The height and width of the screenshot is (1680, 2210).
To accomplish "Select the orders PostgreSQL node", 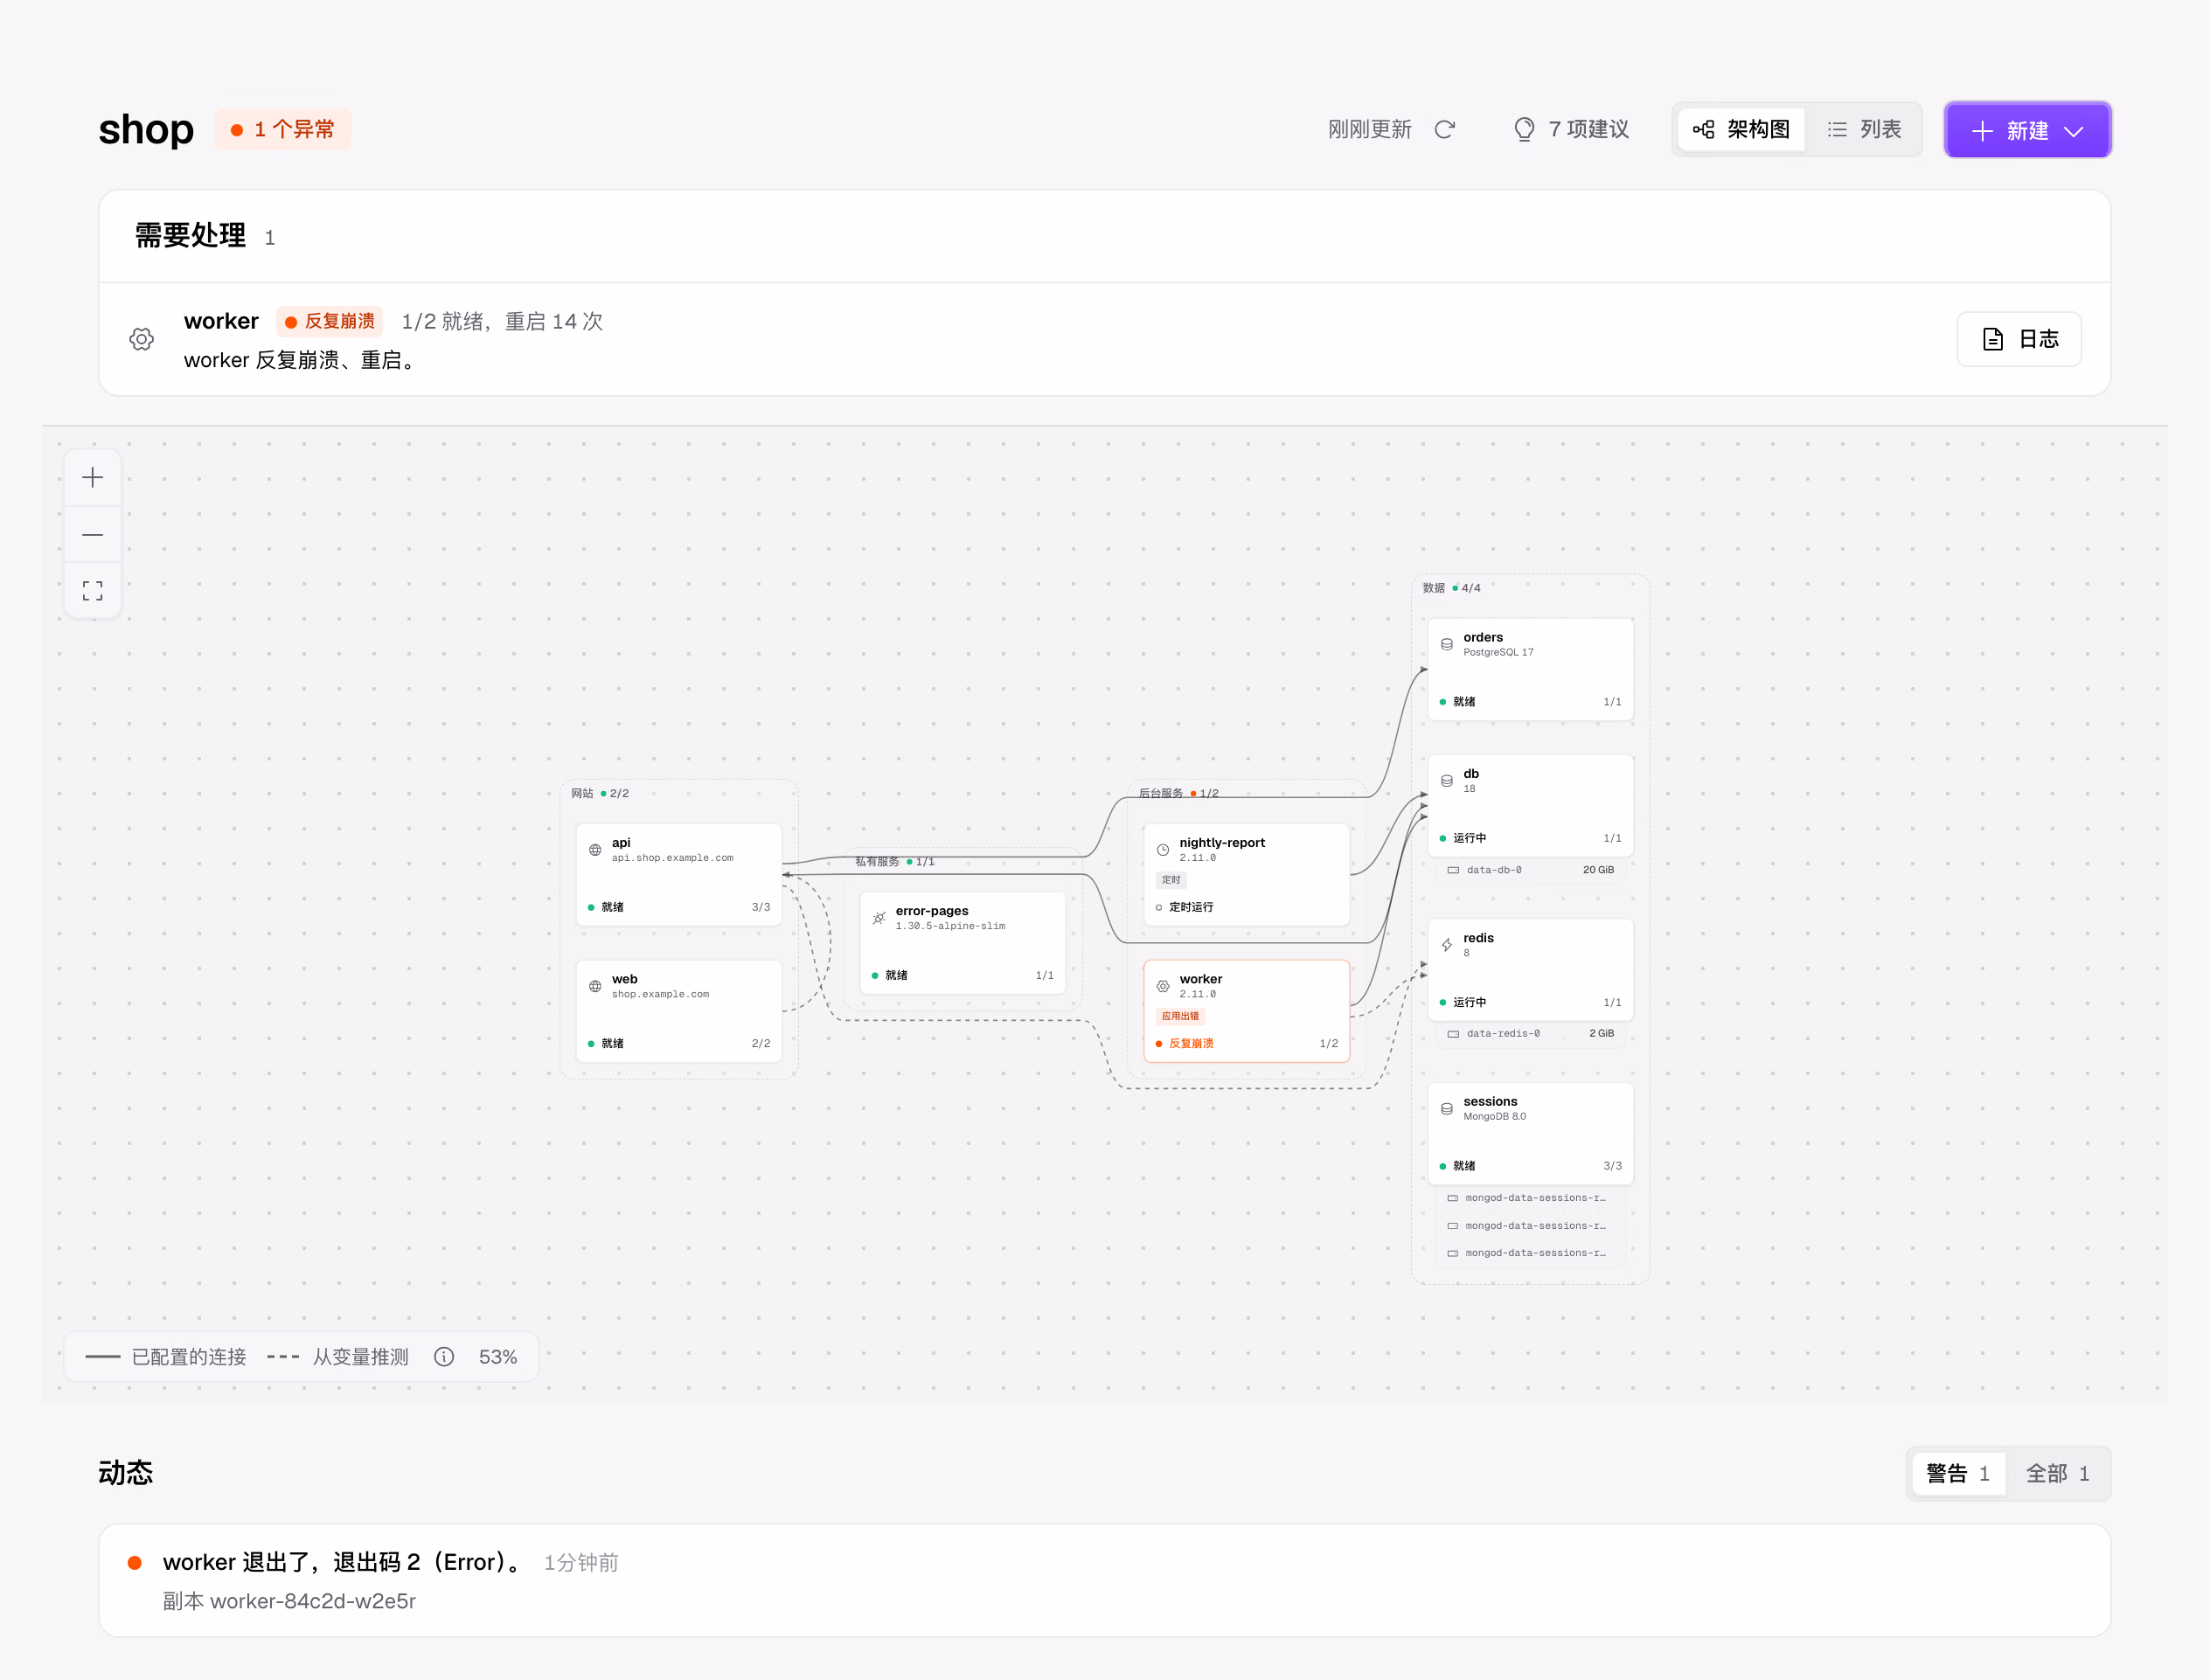I will tap(1531, 669).
